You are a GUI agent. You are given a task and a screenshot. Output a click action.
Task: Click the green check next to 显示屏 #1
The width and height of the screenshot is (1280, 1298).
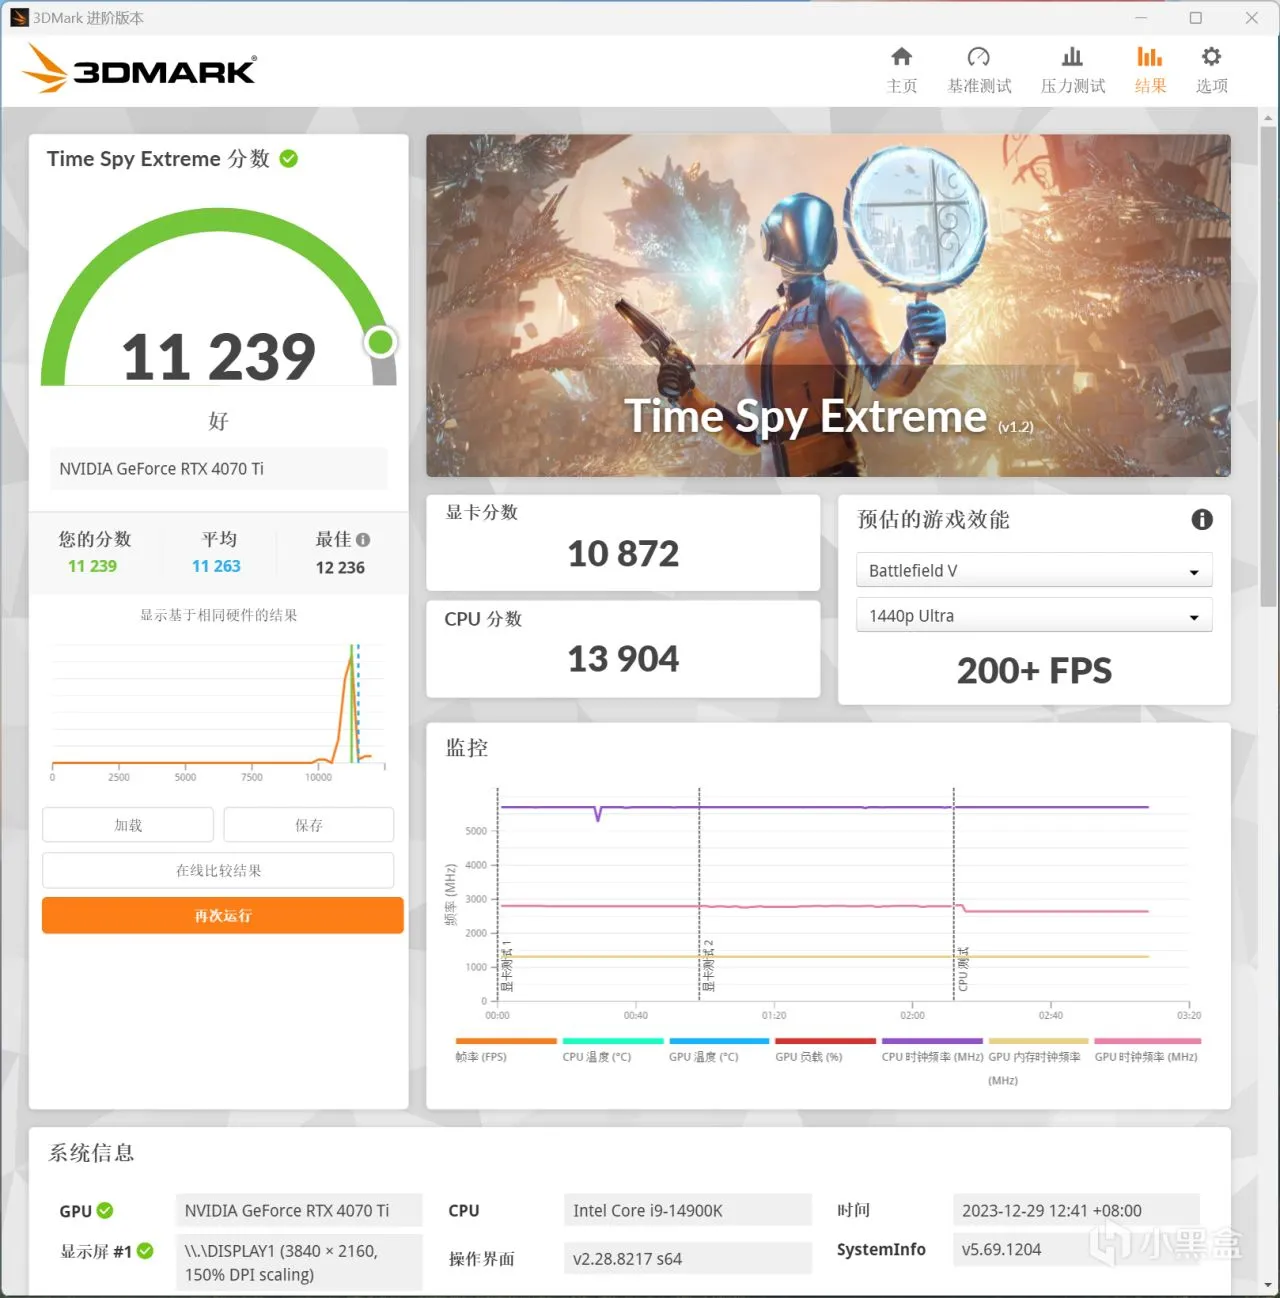pyautogui.click(x=145, y=1251)
